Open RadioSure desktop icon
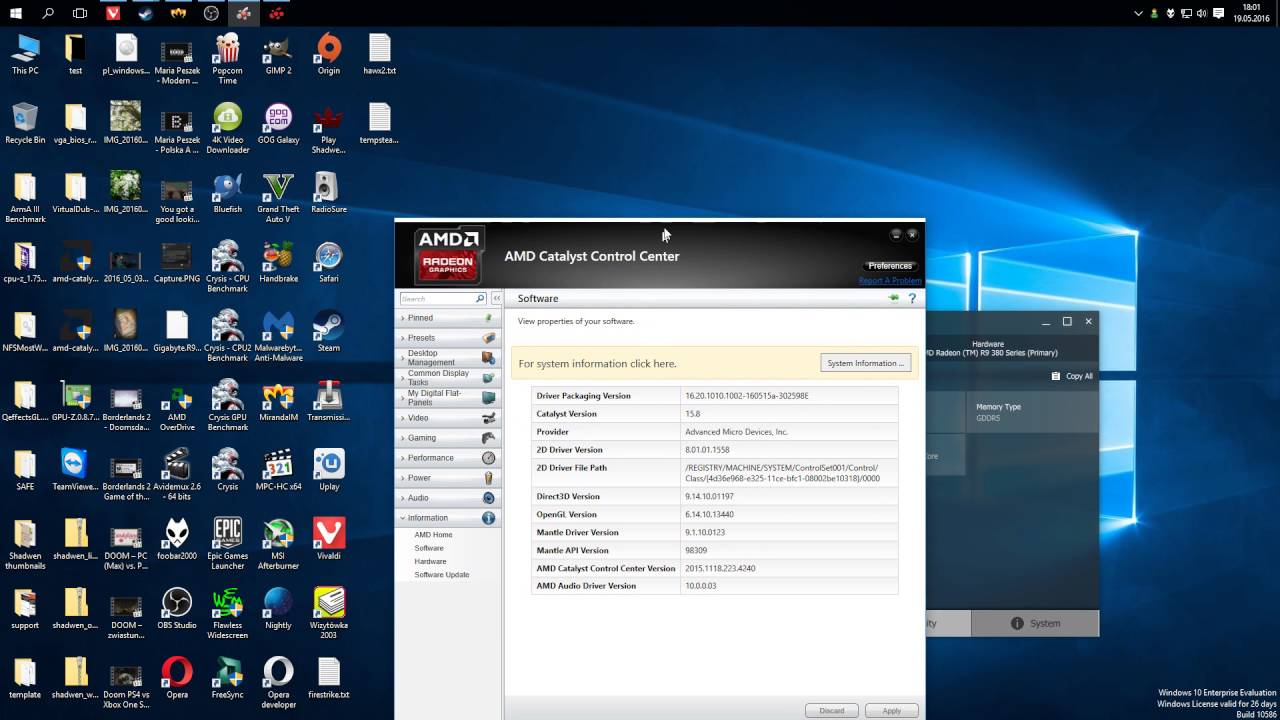Screen dimensions: 1280x720 328,193
